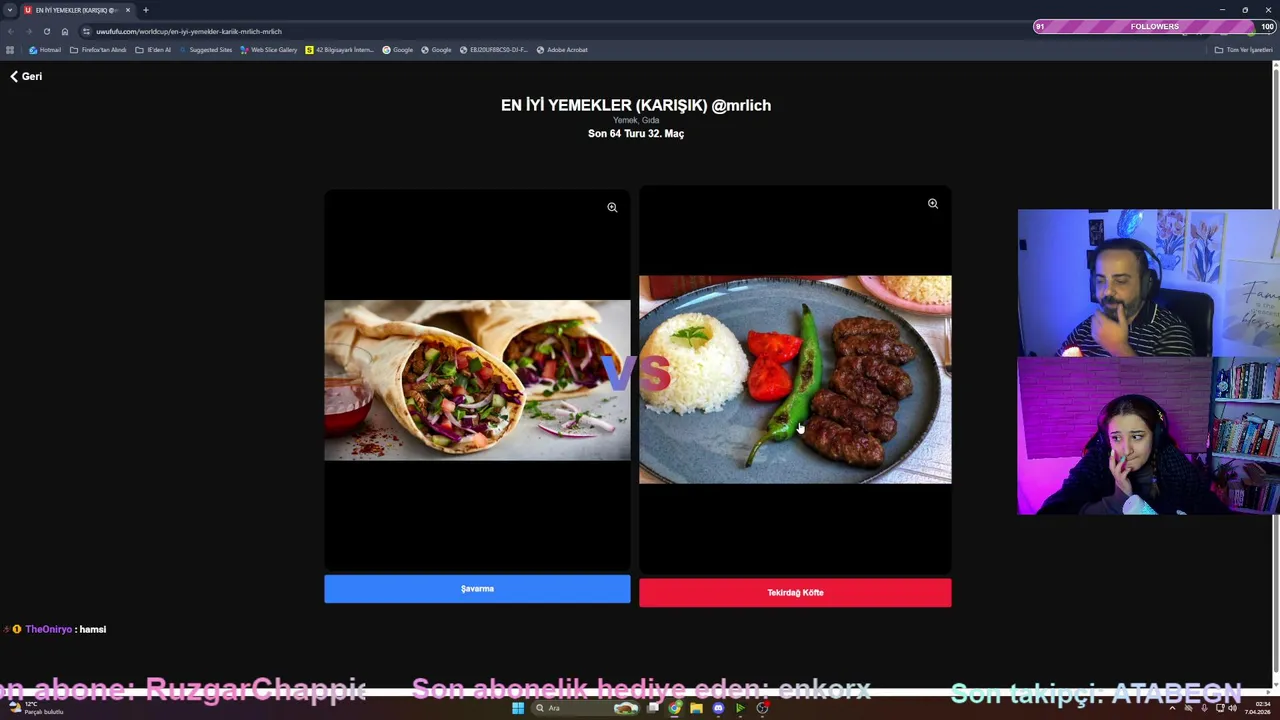
Task: Open the Suggested Sites bookmark
Action: tap(205, 50)
